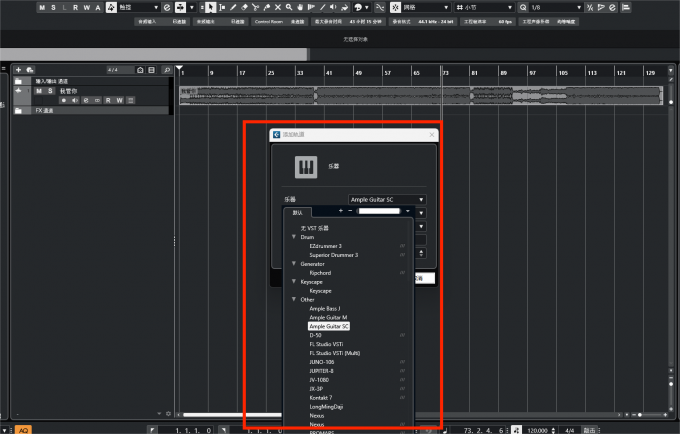Solo the audio track with S button
Image resolution: width=680 pixels, height=434 pixels.
click(x=50, y=91)
